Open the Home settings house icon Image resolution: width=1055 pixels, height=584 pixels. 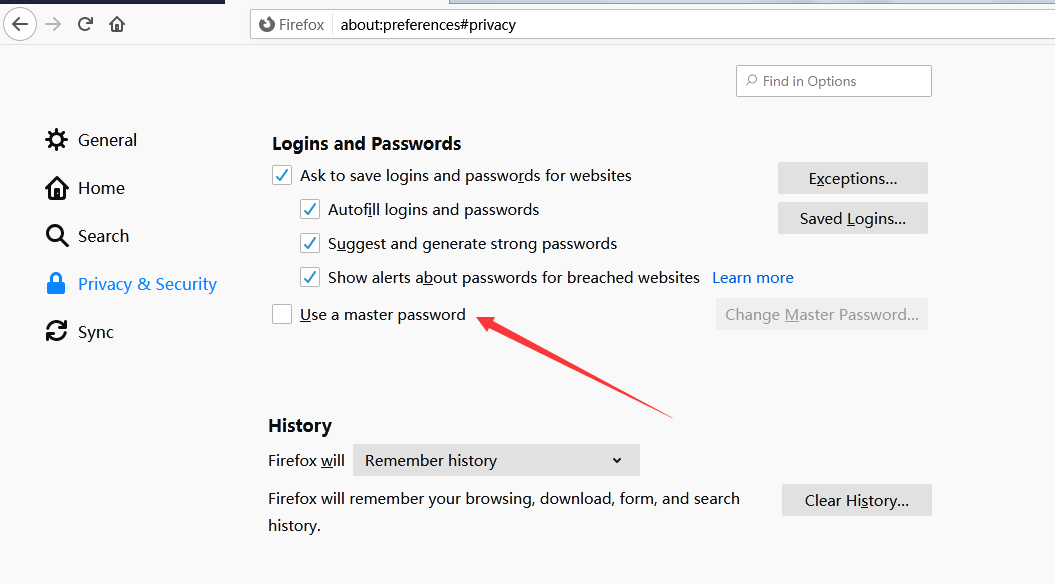57,188
